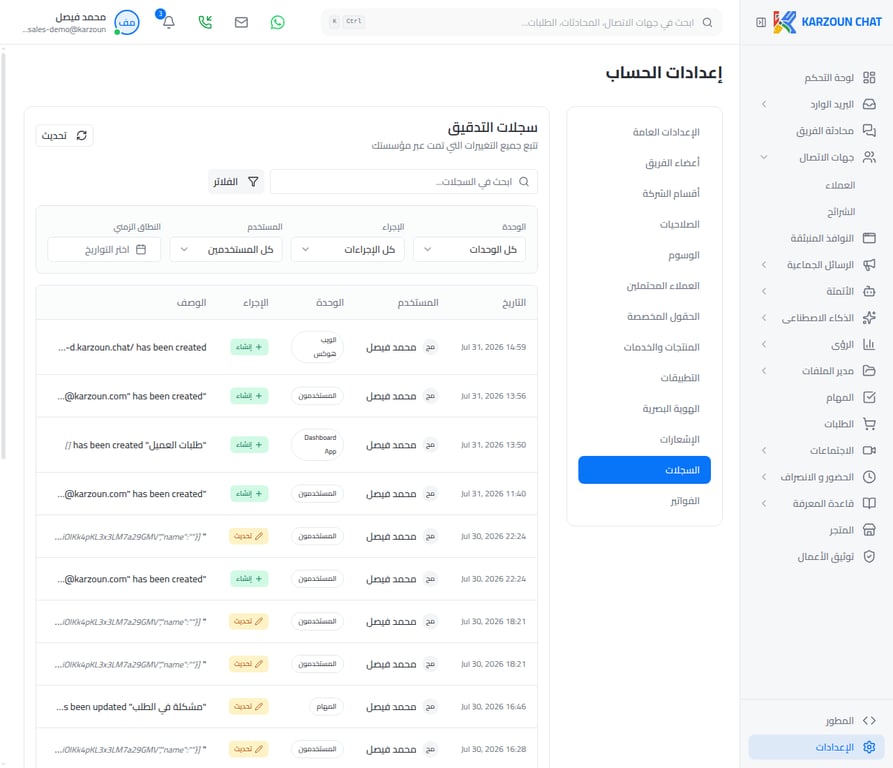893x768 pixels.
Task: Open محادثة الفريق team chat icon
Action: pyautogui.click(x=869, y=130)
